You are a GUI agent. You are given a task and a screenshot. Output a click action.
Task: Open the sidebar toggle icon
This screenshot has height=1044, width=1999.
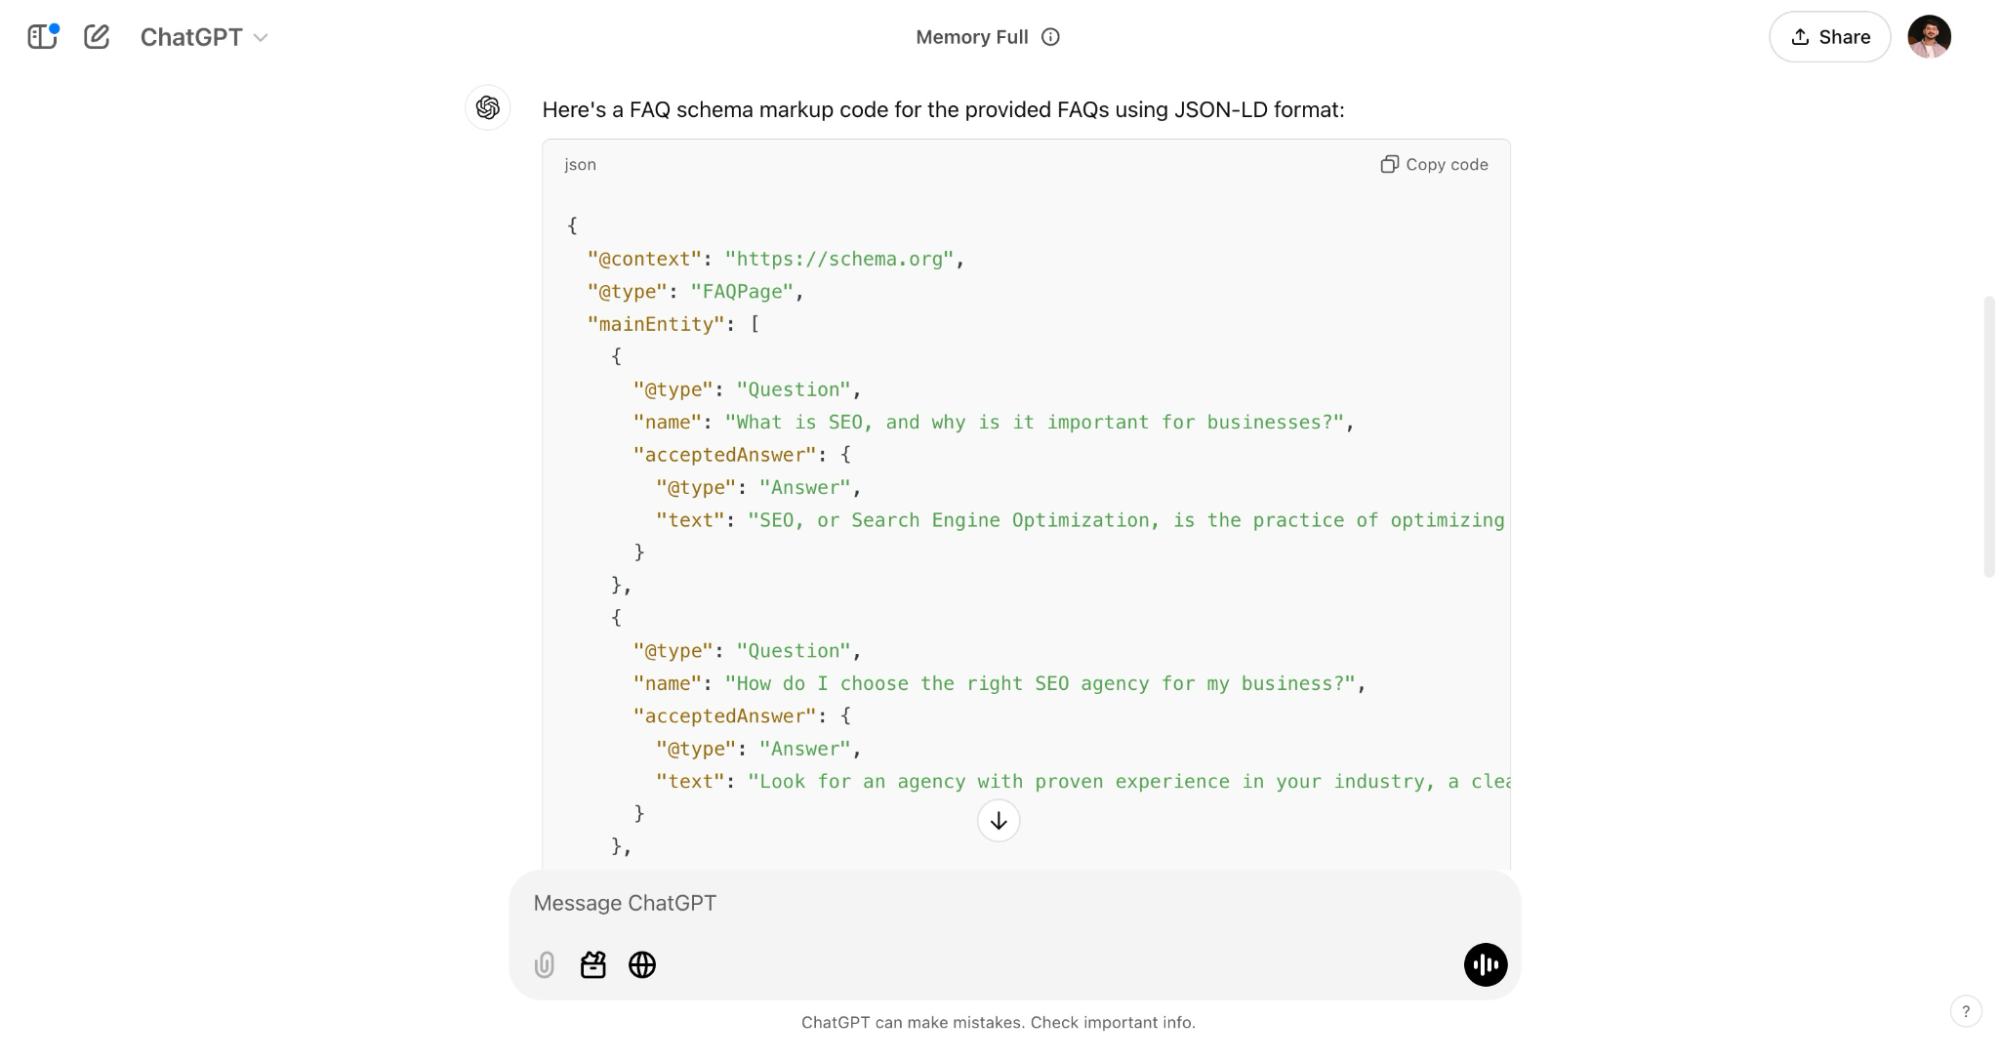pos(42,37)
